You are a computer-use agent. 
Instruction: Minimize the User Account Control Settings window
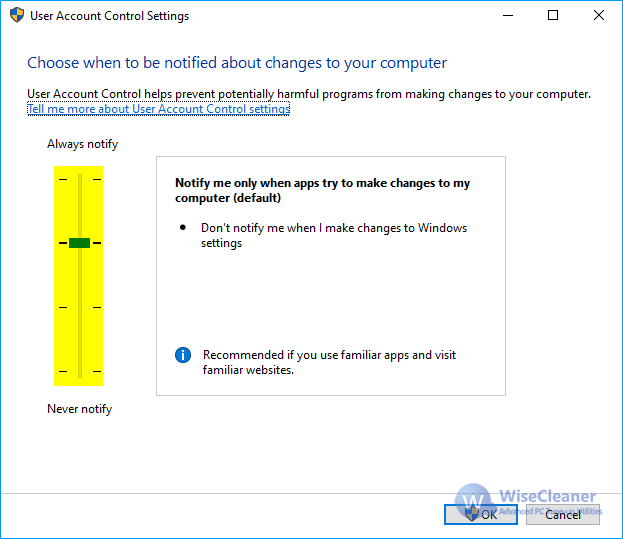[508, 15]
